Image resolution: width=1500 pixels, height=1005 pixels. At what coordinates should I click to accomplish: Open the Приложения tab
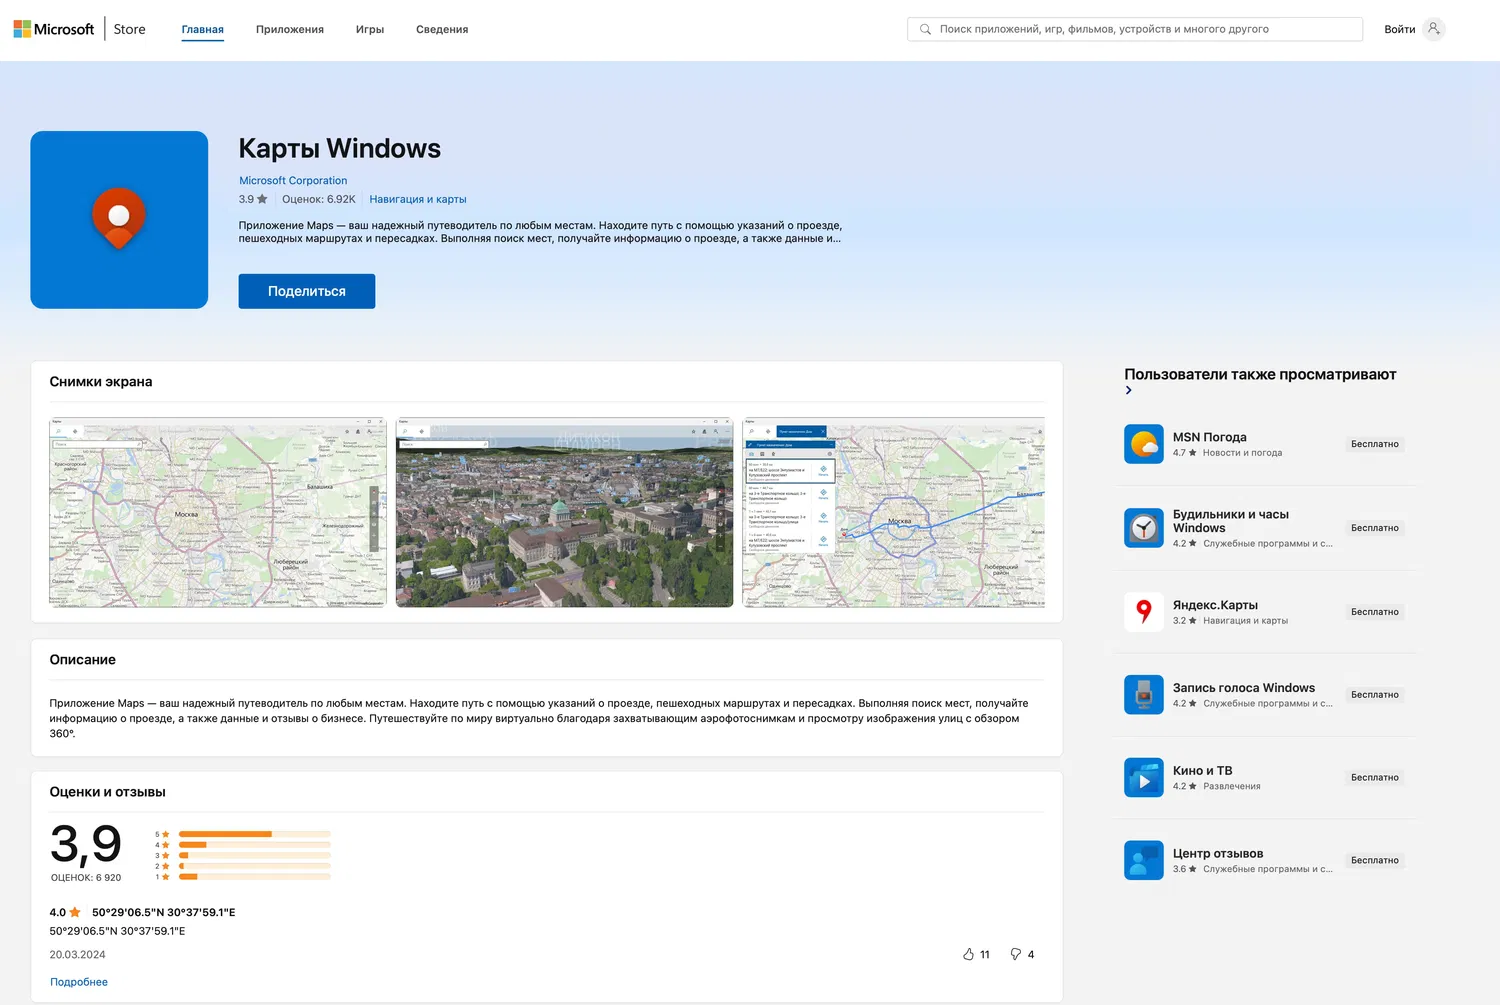289,30
